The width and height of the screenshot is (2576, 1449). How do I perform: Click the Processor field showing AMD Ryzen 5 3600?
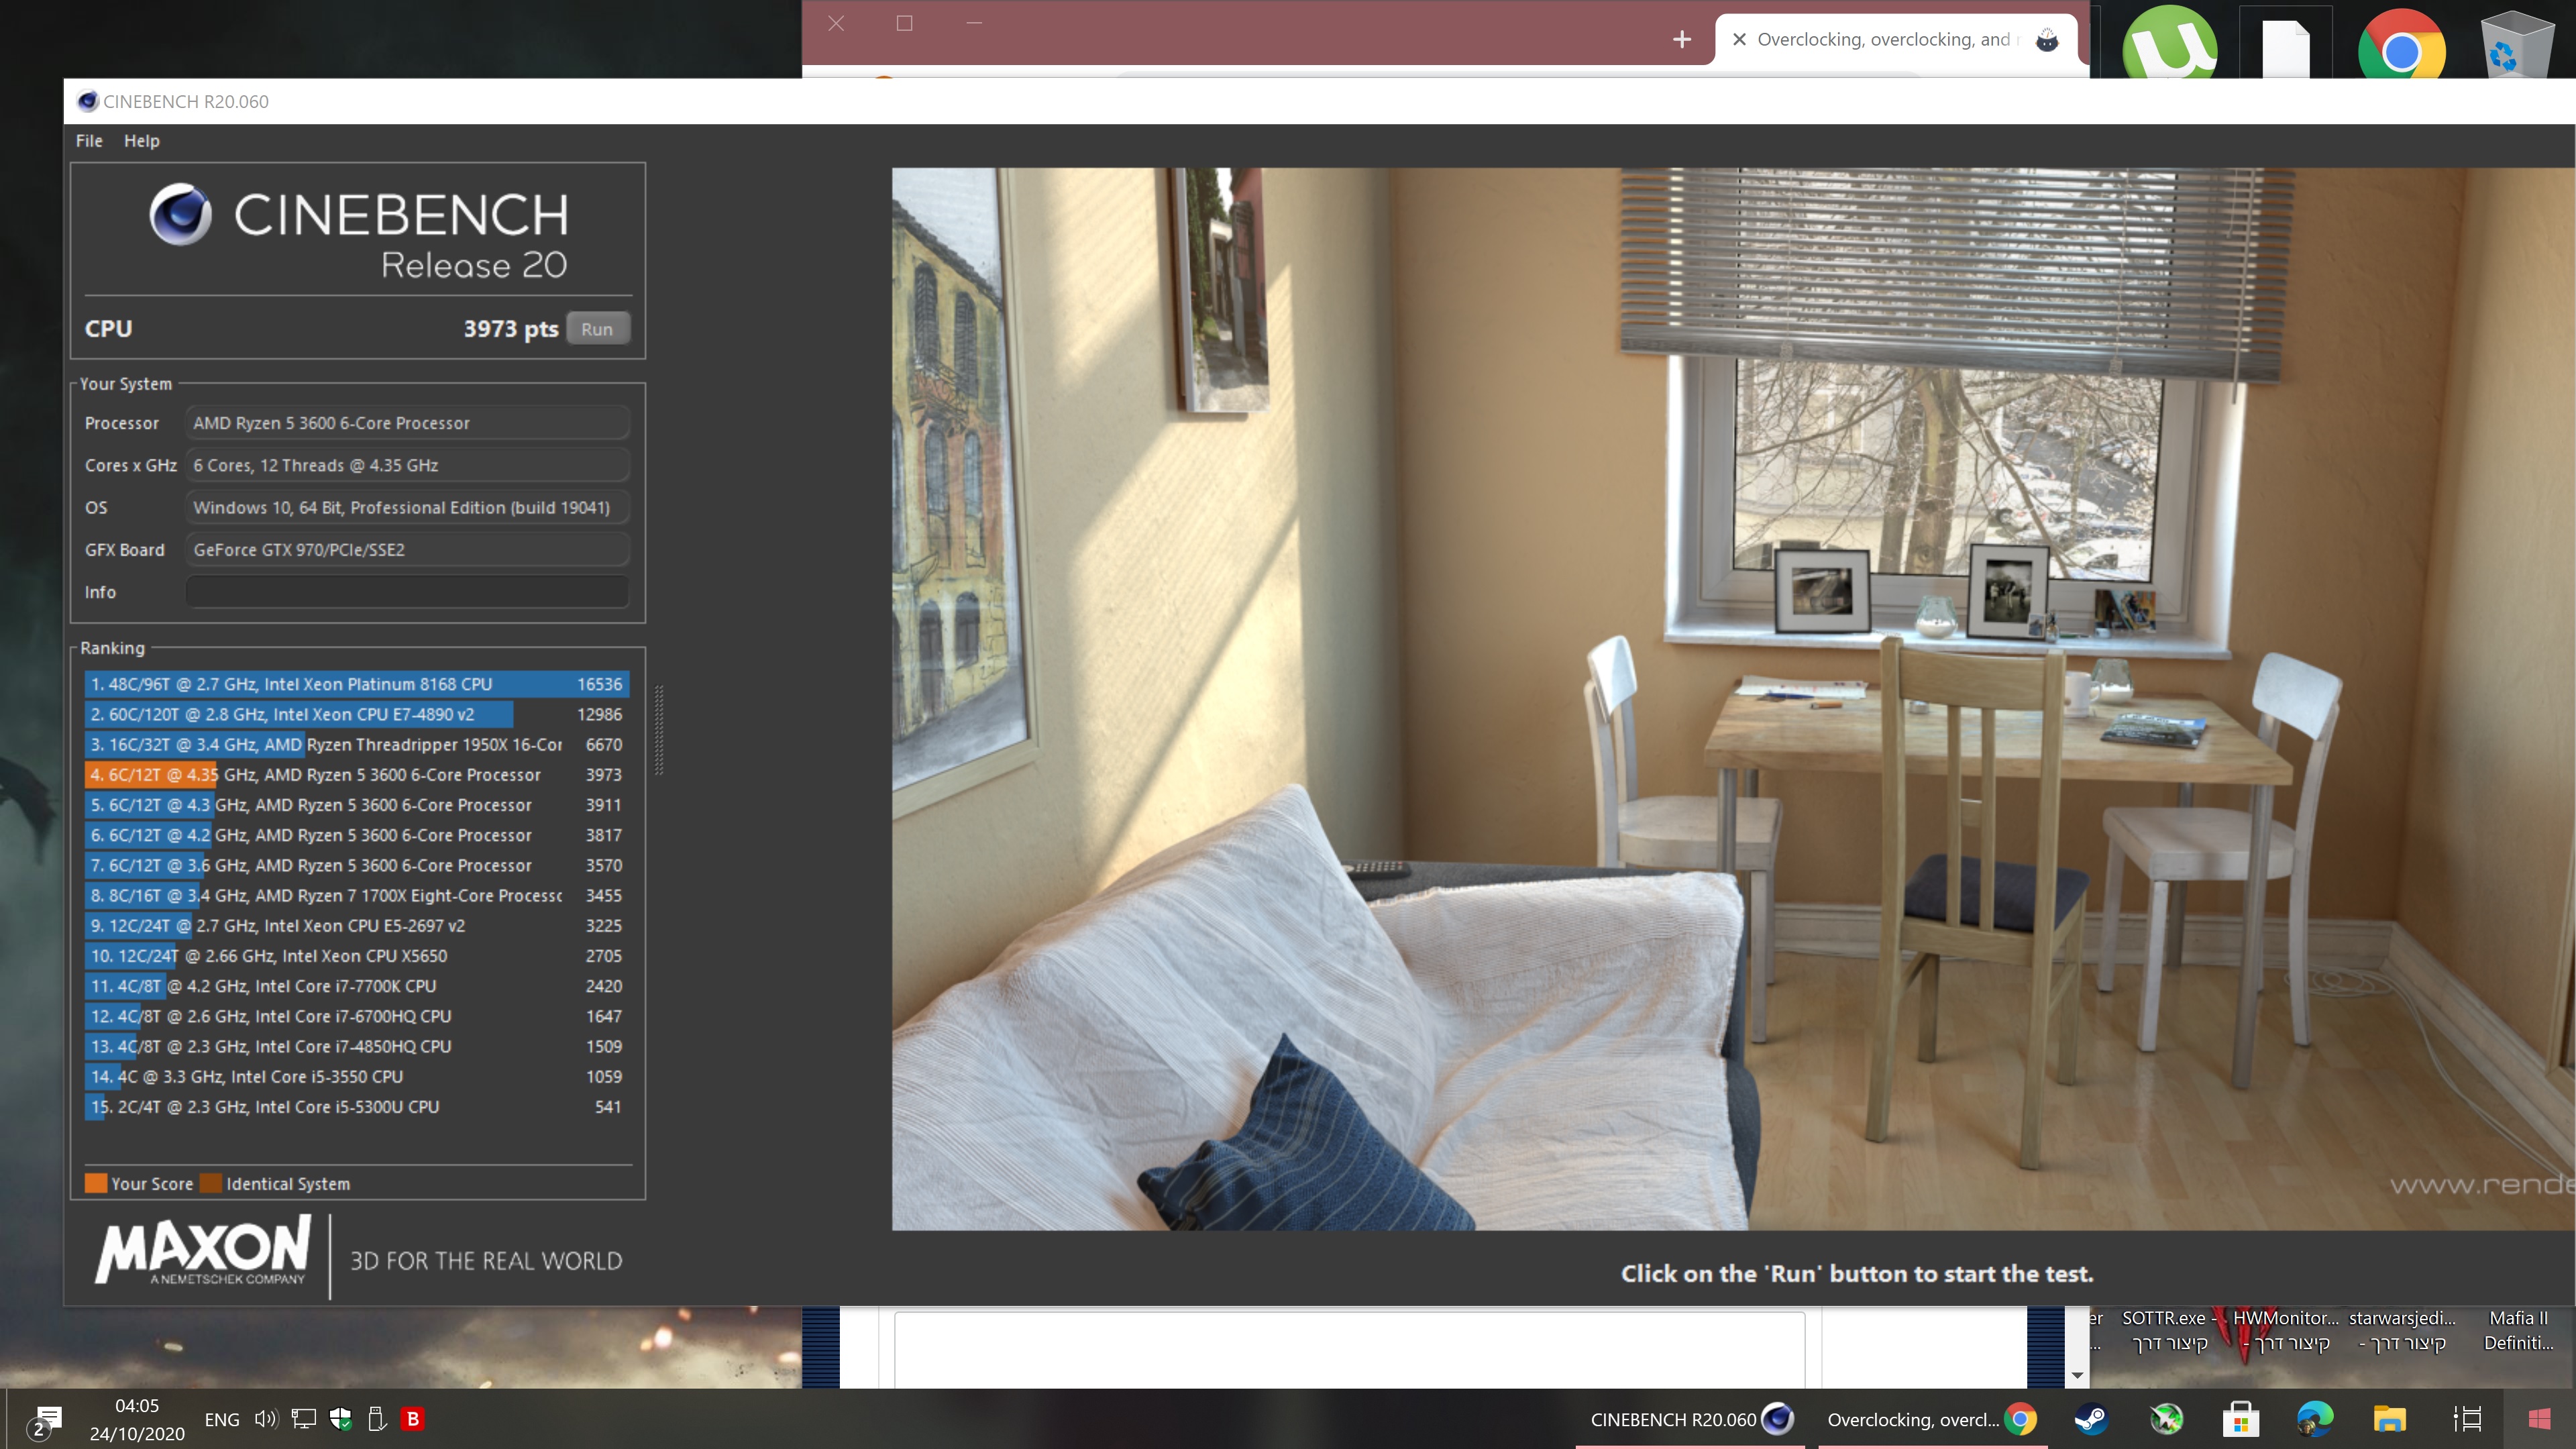[407, 423]
